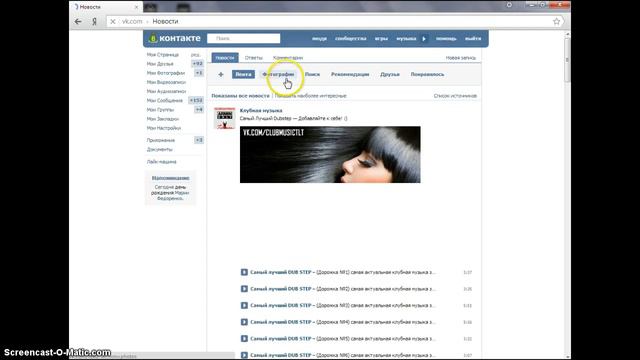This screenshot has height=360, width=640.
Task: Open the игры link in header
Action: [381, 39]
